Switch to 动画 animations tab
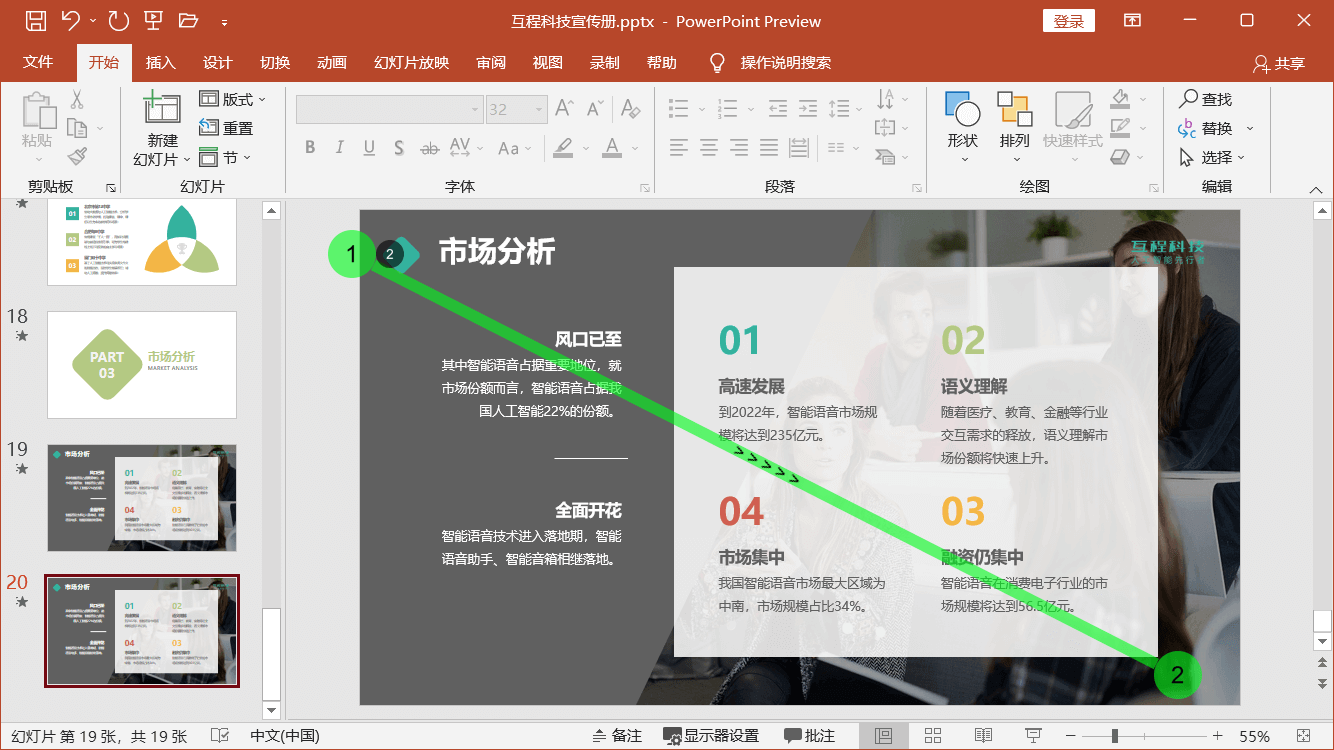The image size is (1334, 750). [332, 62]
